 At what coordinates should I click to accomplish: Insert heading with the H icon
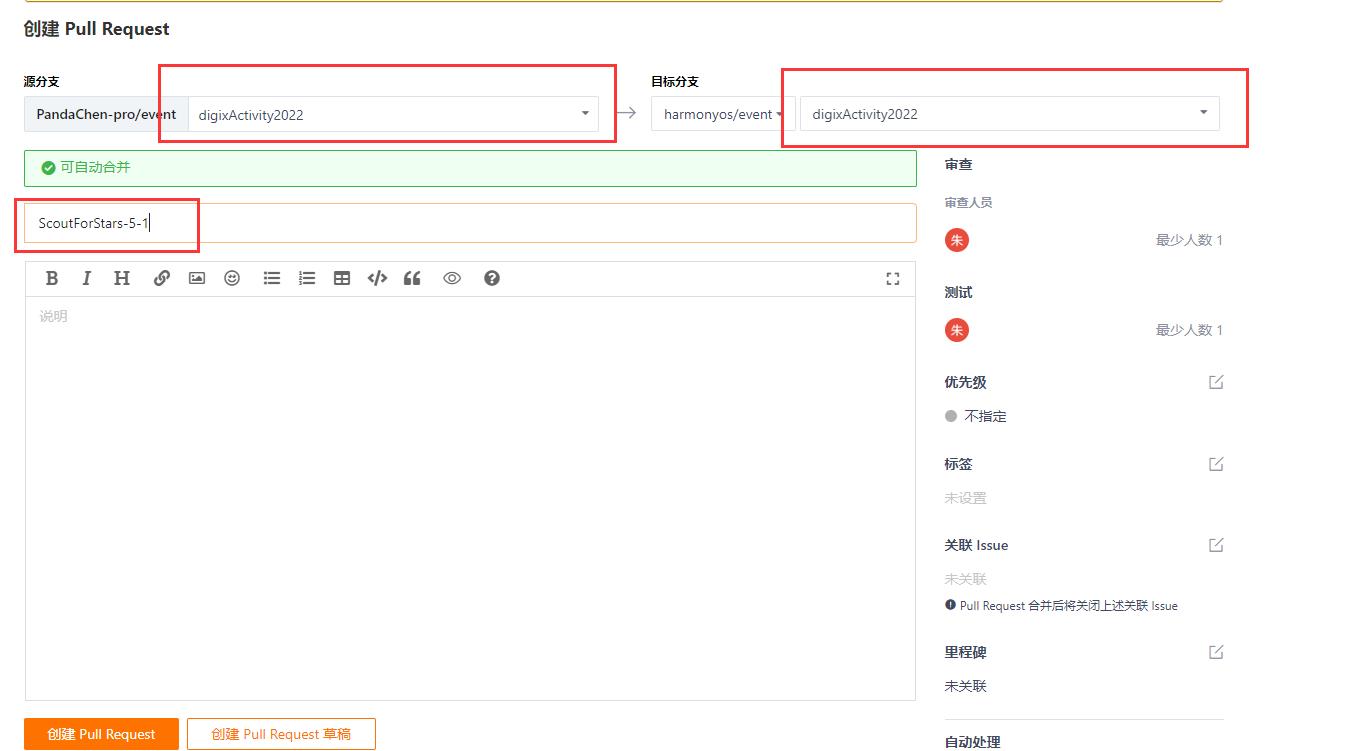[122, 279]
